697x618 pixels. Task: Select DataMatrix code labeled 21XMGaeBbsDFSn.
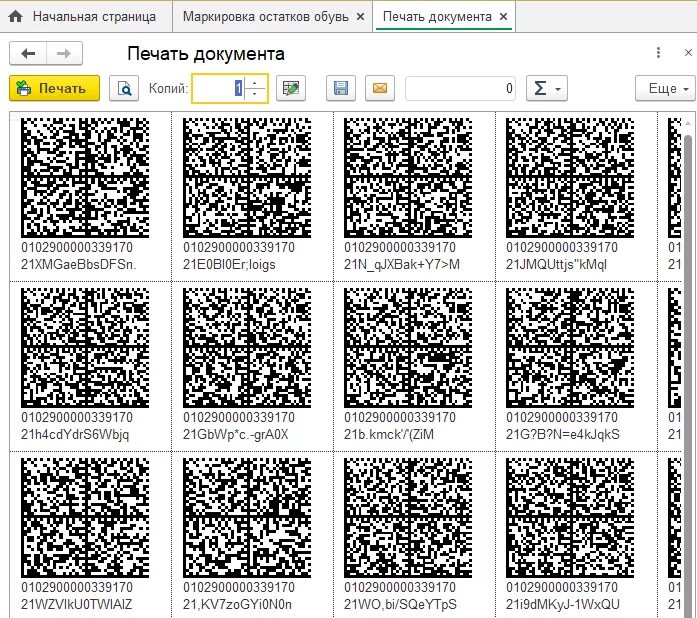click(x=85, y=177)
